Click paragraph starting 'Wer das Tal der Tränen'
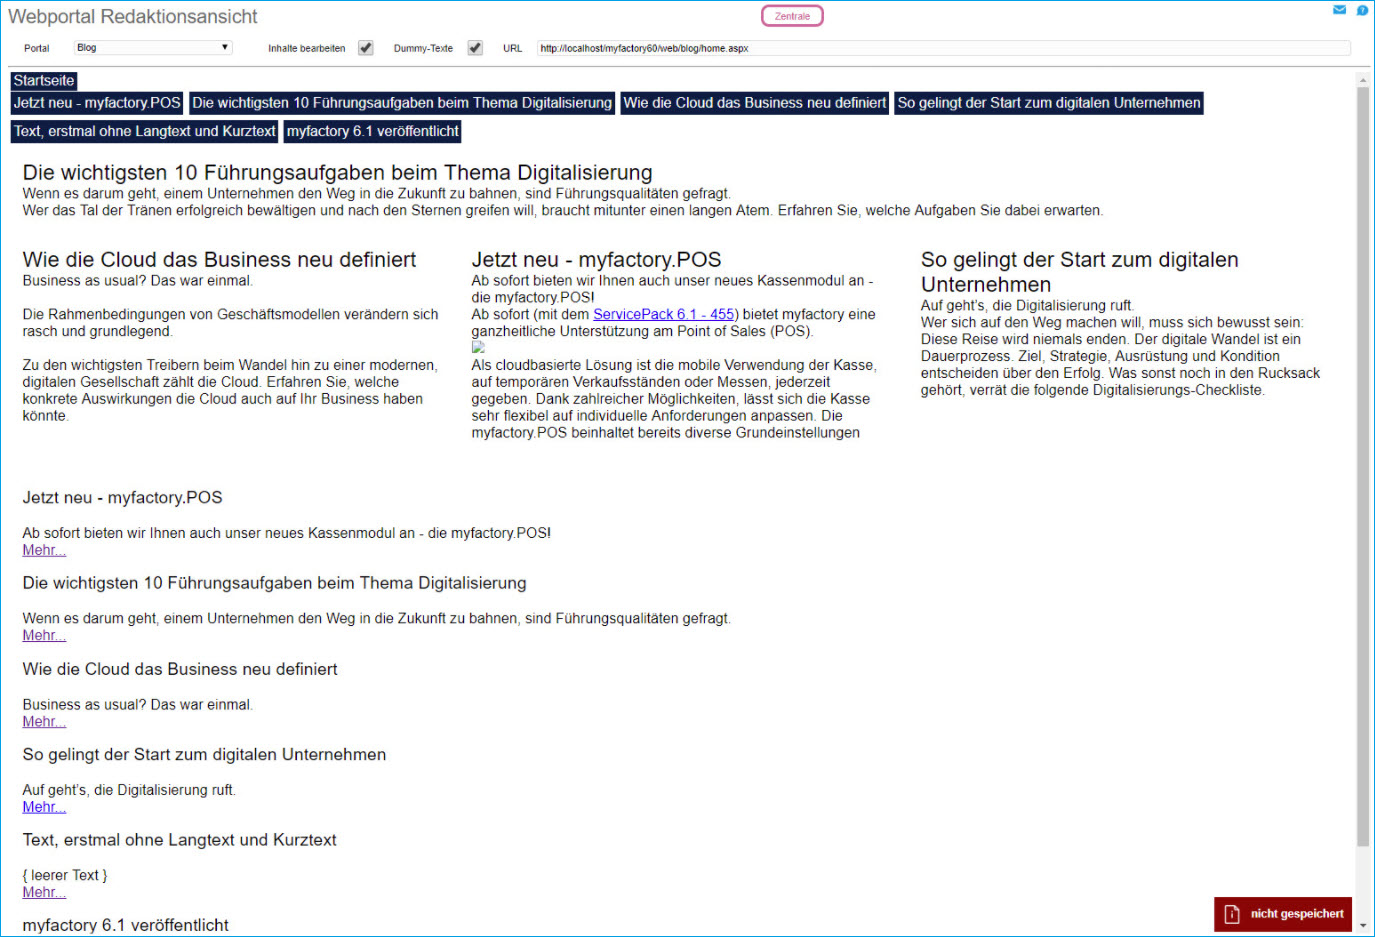The height and width of the screenshot is (937, 1375). tap(563, 210)
